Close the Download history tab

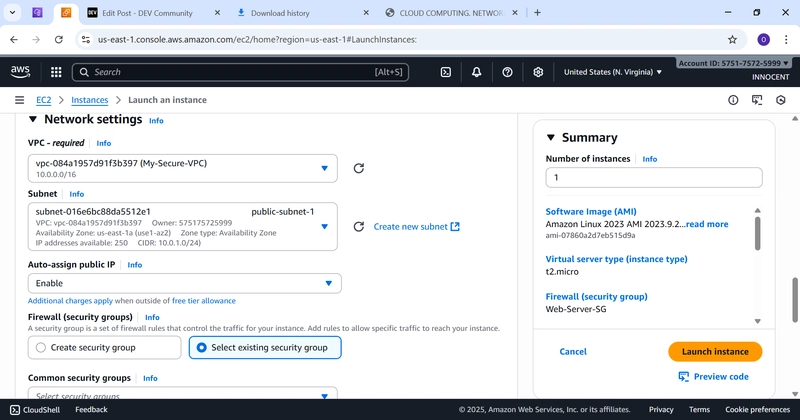pos(366,13)
